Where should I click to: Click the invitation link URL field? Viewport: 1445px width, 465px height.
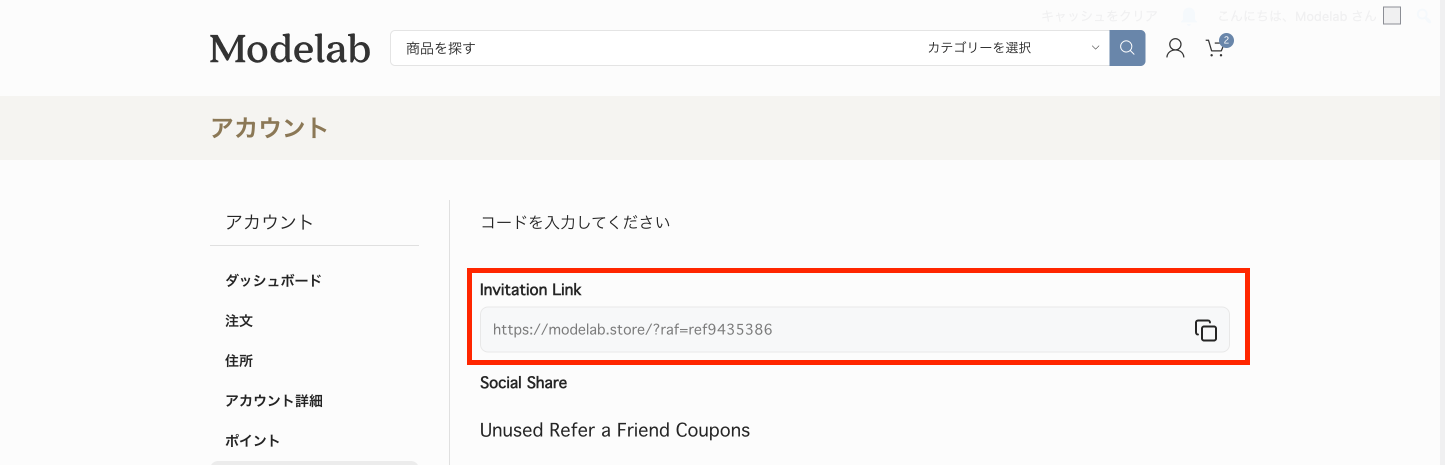click(x=830, y=330)
